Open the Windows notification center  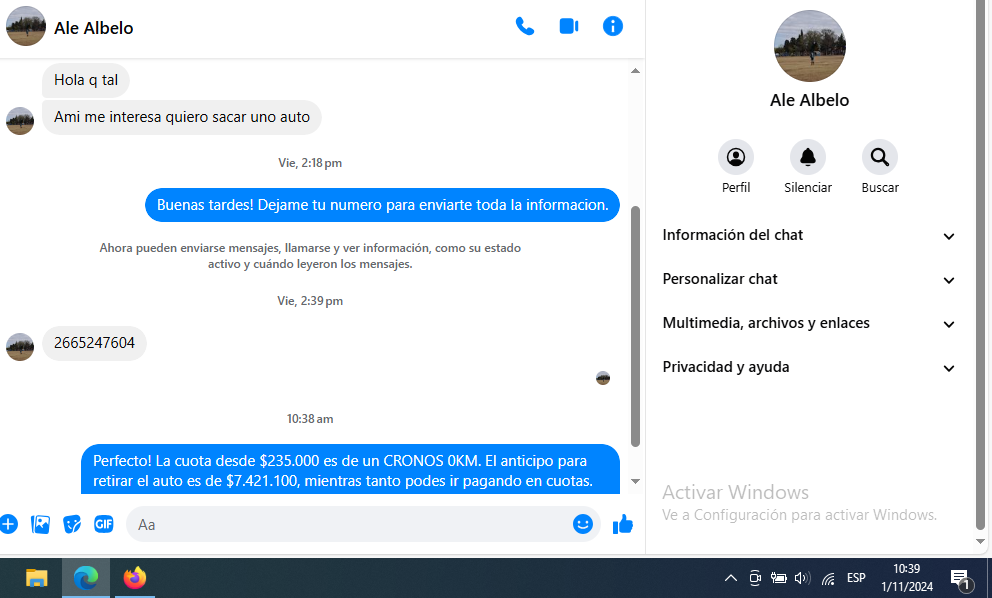pyautogui.click(x=960, y=578)
